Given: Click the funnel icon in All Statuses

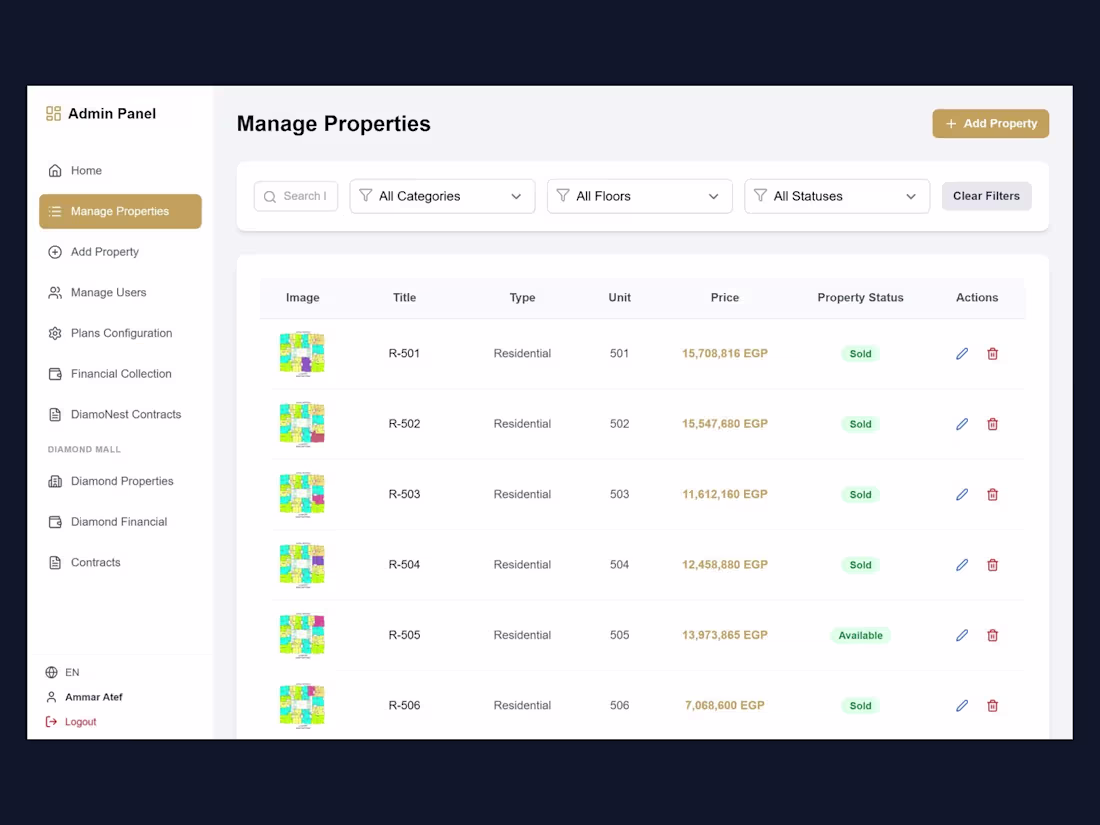Looking at the screenshot, I should click(760, 195).
